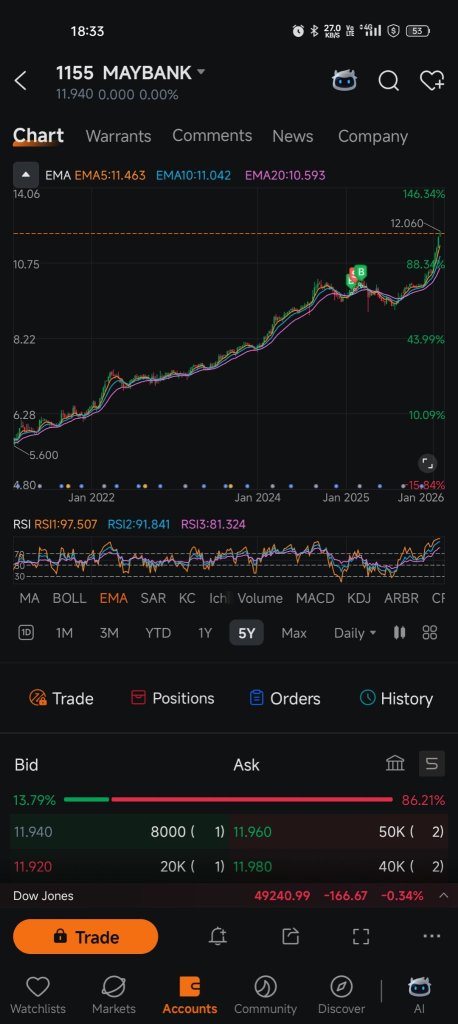This screenshot has width=458, height=1024.
Task: Open candlestick chart style icon
Action: click(400, 633)
